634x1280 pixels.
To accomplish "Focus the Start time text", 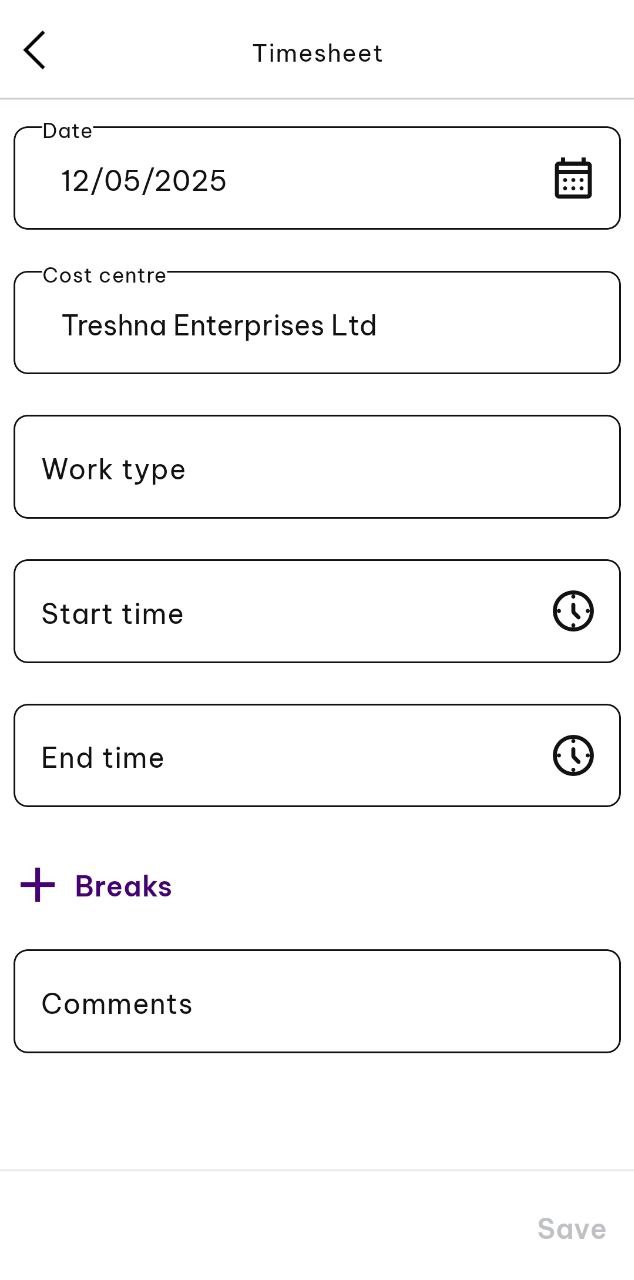I will 112,614.
